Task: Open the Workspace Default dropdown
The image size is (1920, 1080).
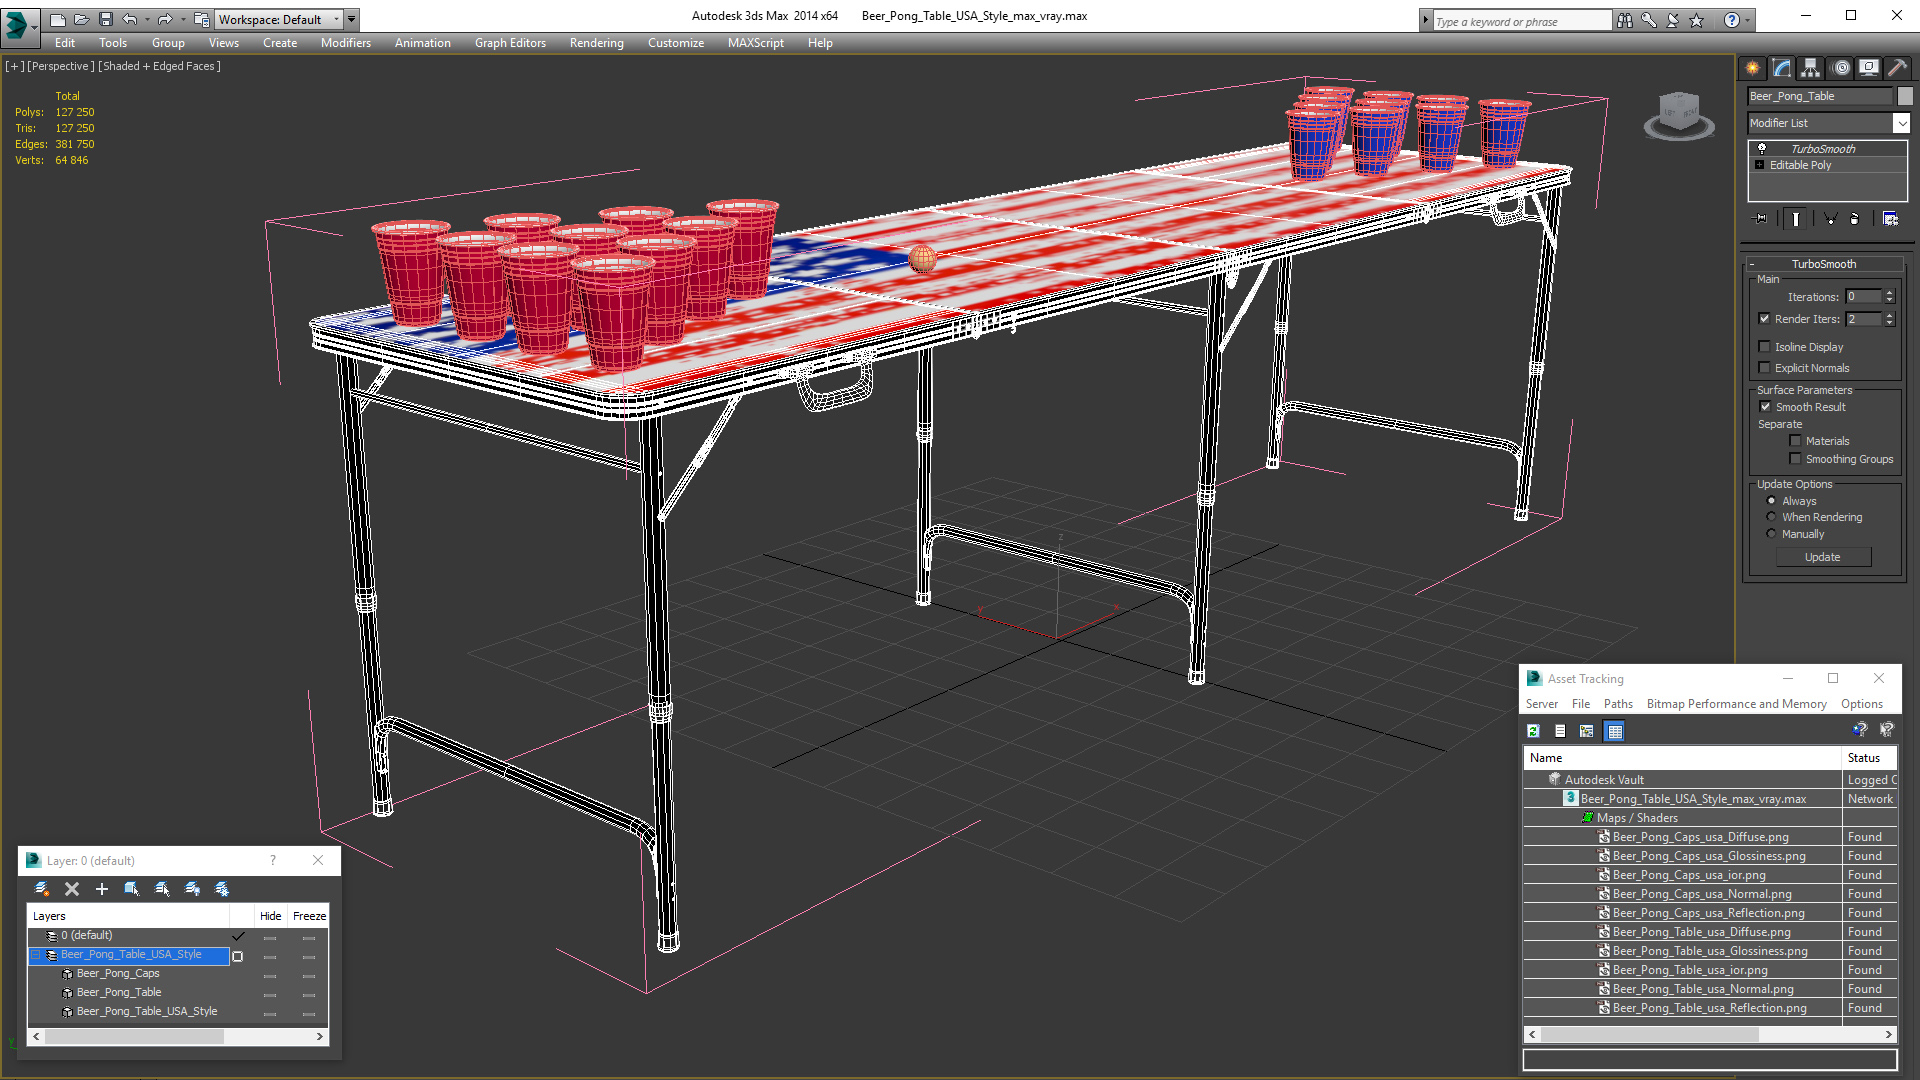Action: coord(336,19)
